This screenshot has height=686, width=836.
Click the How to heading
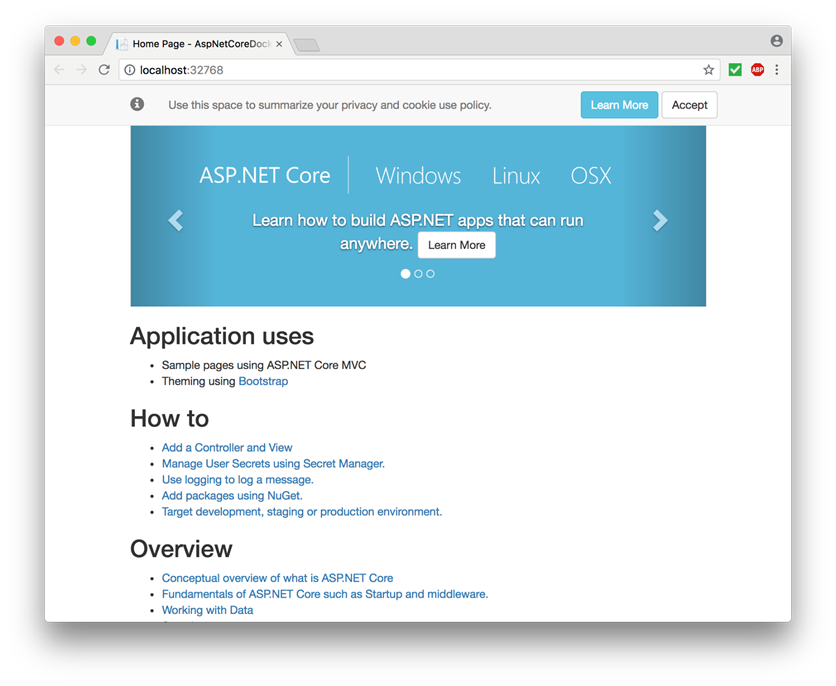pos(170,418)
